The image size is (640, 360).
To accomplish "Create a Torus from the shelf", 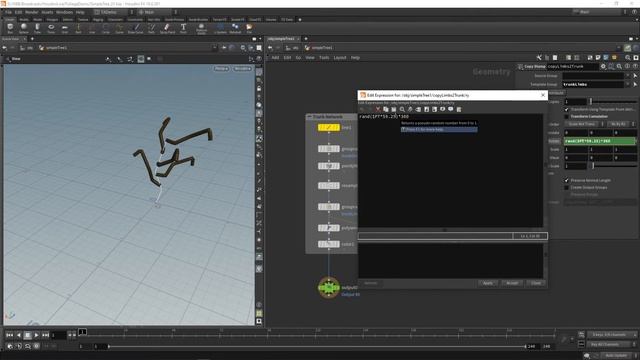I will [51, 28].
